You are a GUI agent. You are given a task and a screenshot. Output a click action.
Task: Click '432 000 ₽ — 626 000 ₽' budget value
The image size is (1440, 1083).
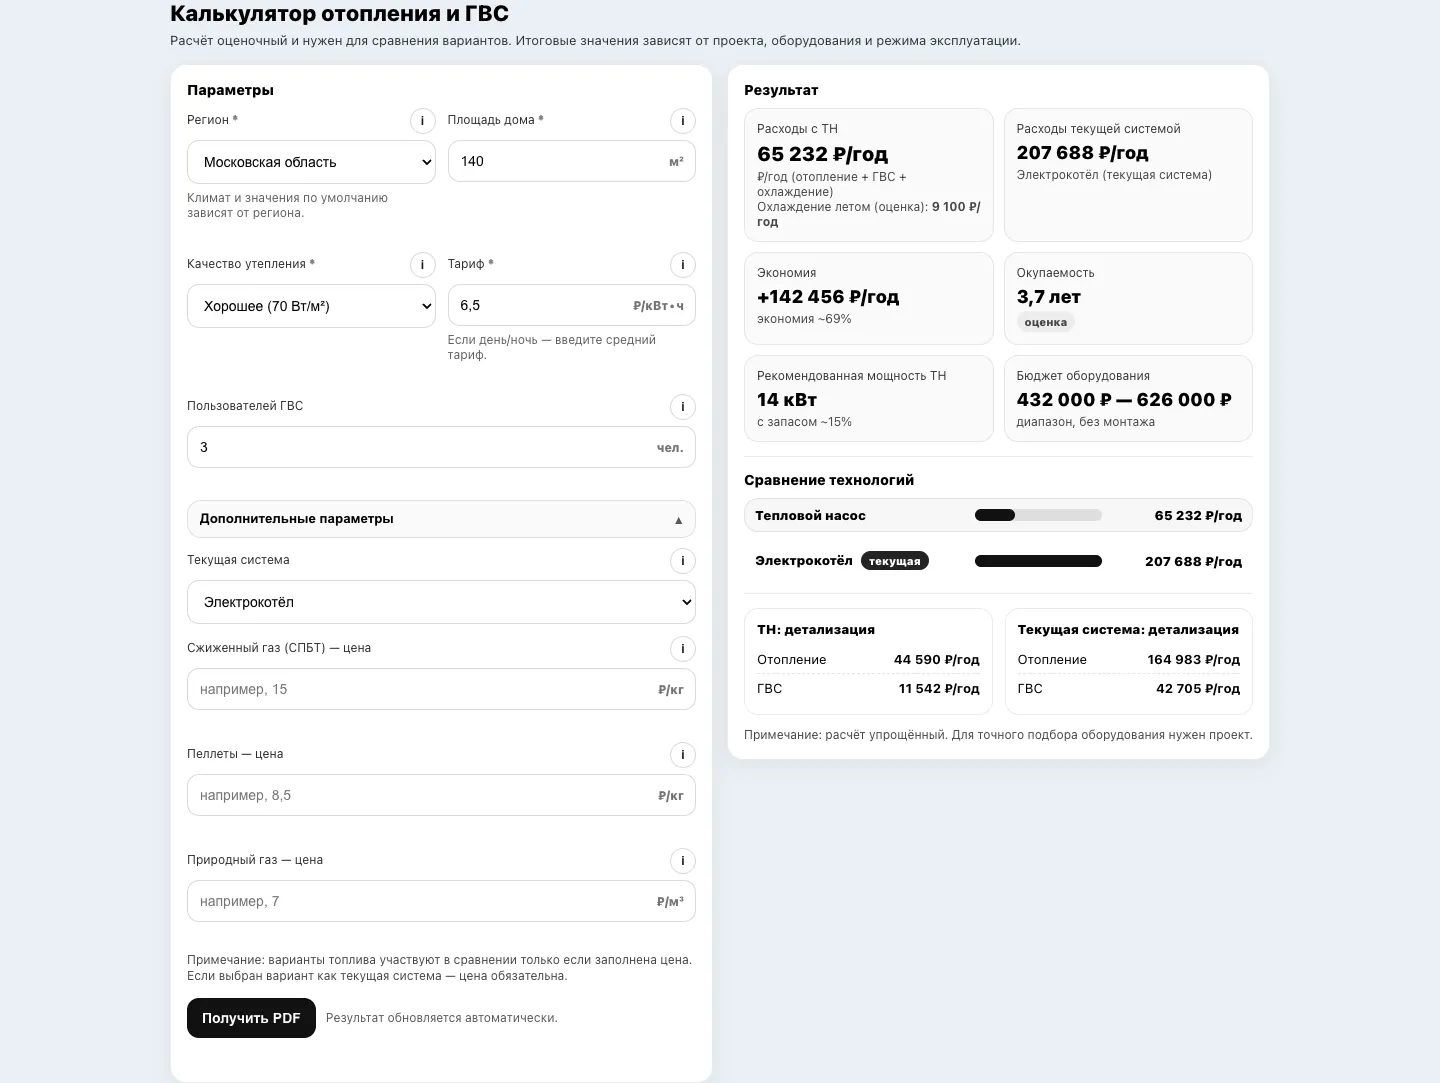(x=1124, y=400)
